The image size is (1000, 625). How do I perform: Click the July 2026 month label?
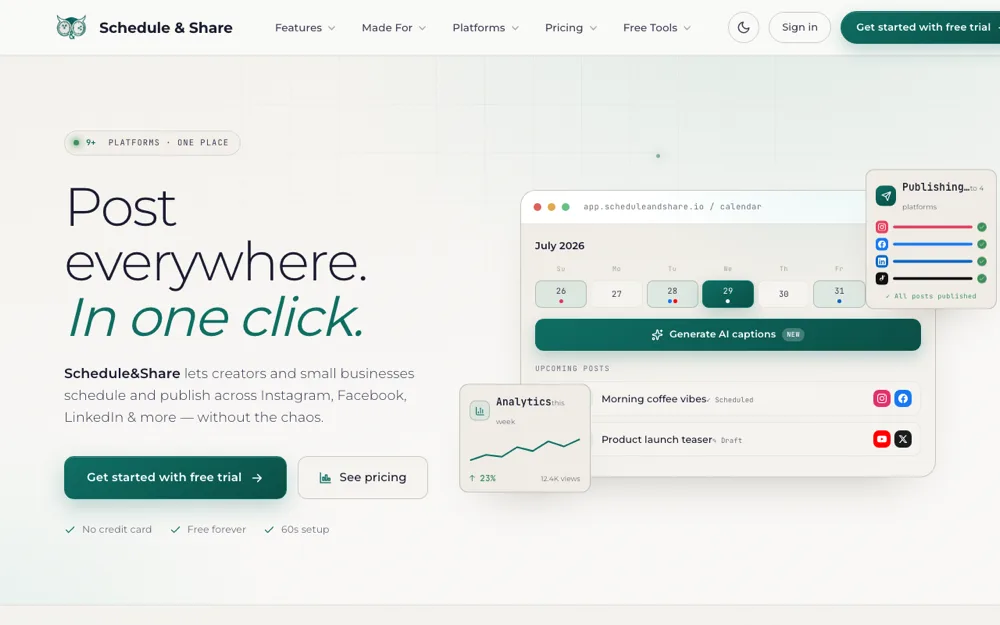click(559, 246)
